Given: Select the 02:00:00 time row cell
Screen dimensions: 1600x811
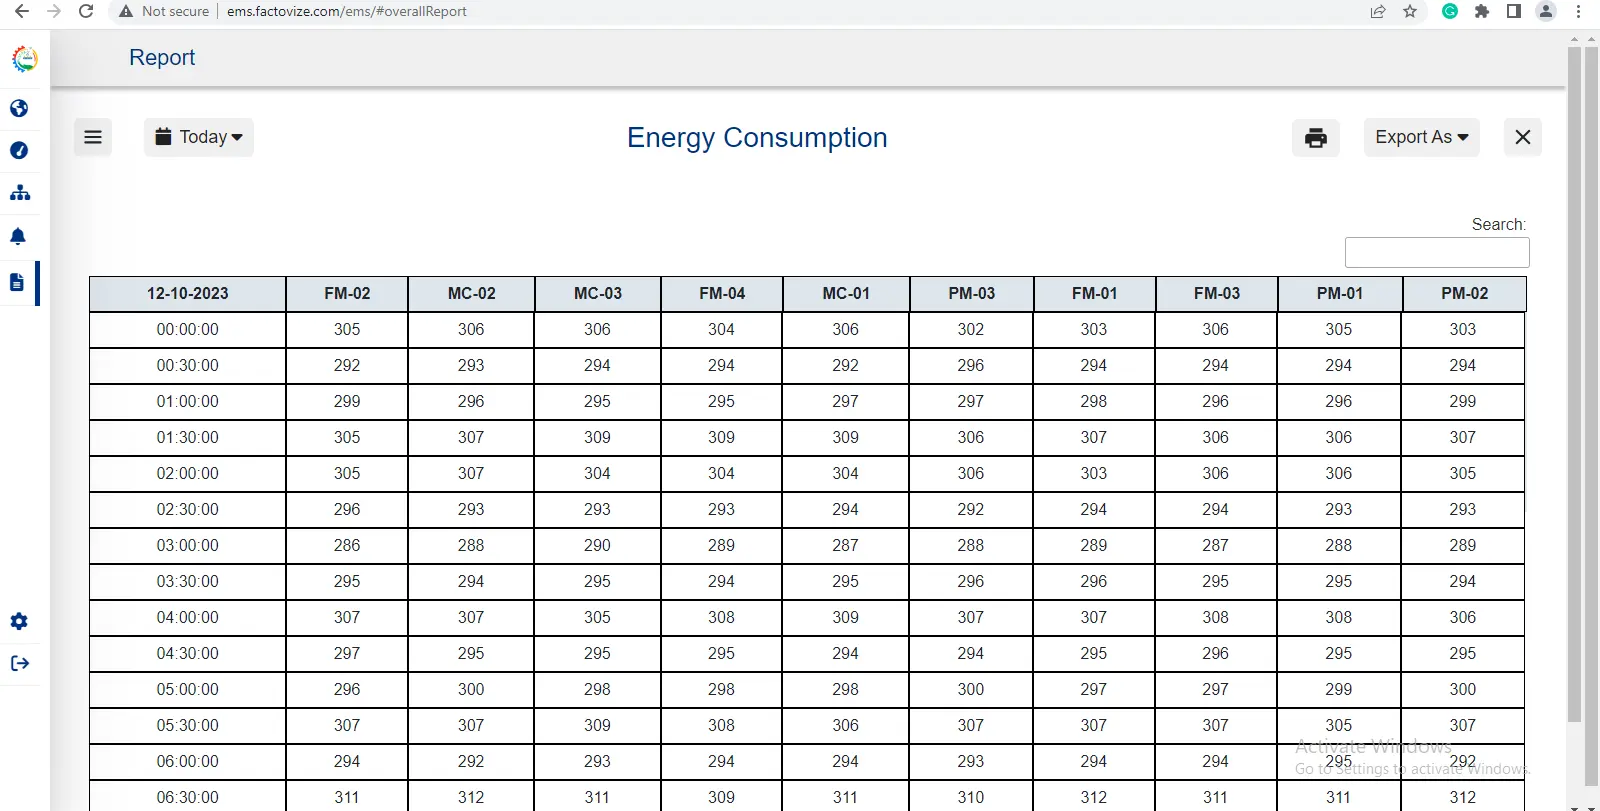Looking at the screenshot, I should 188,474.
